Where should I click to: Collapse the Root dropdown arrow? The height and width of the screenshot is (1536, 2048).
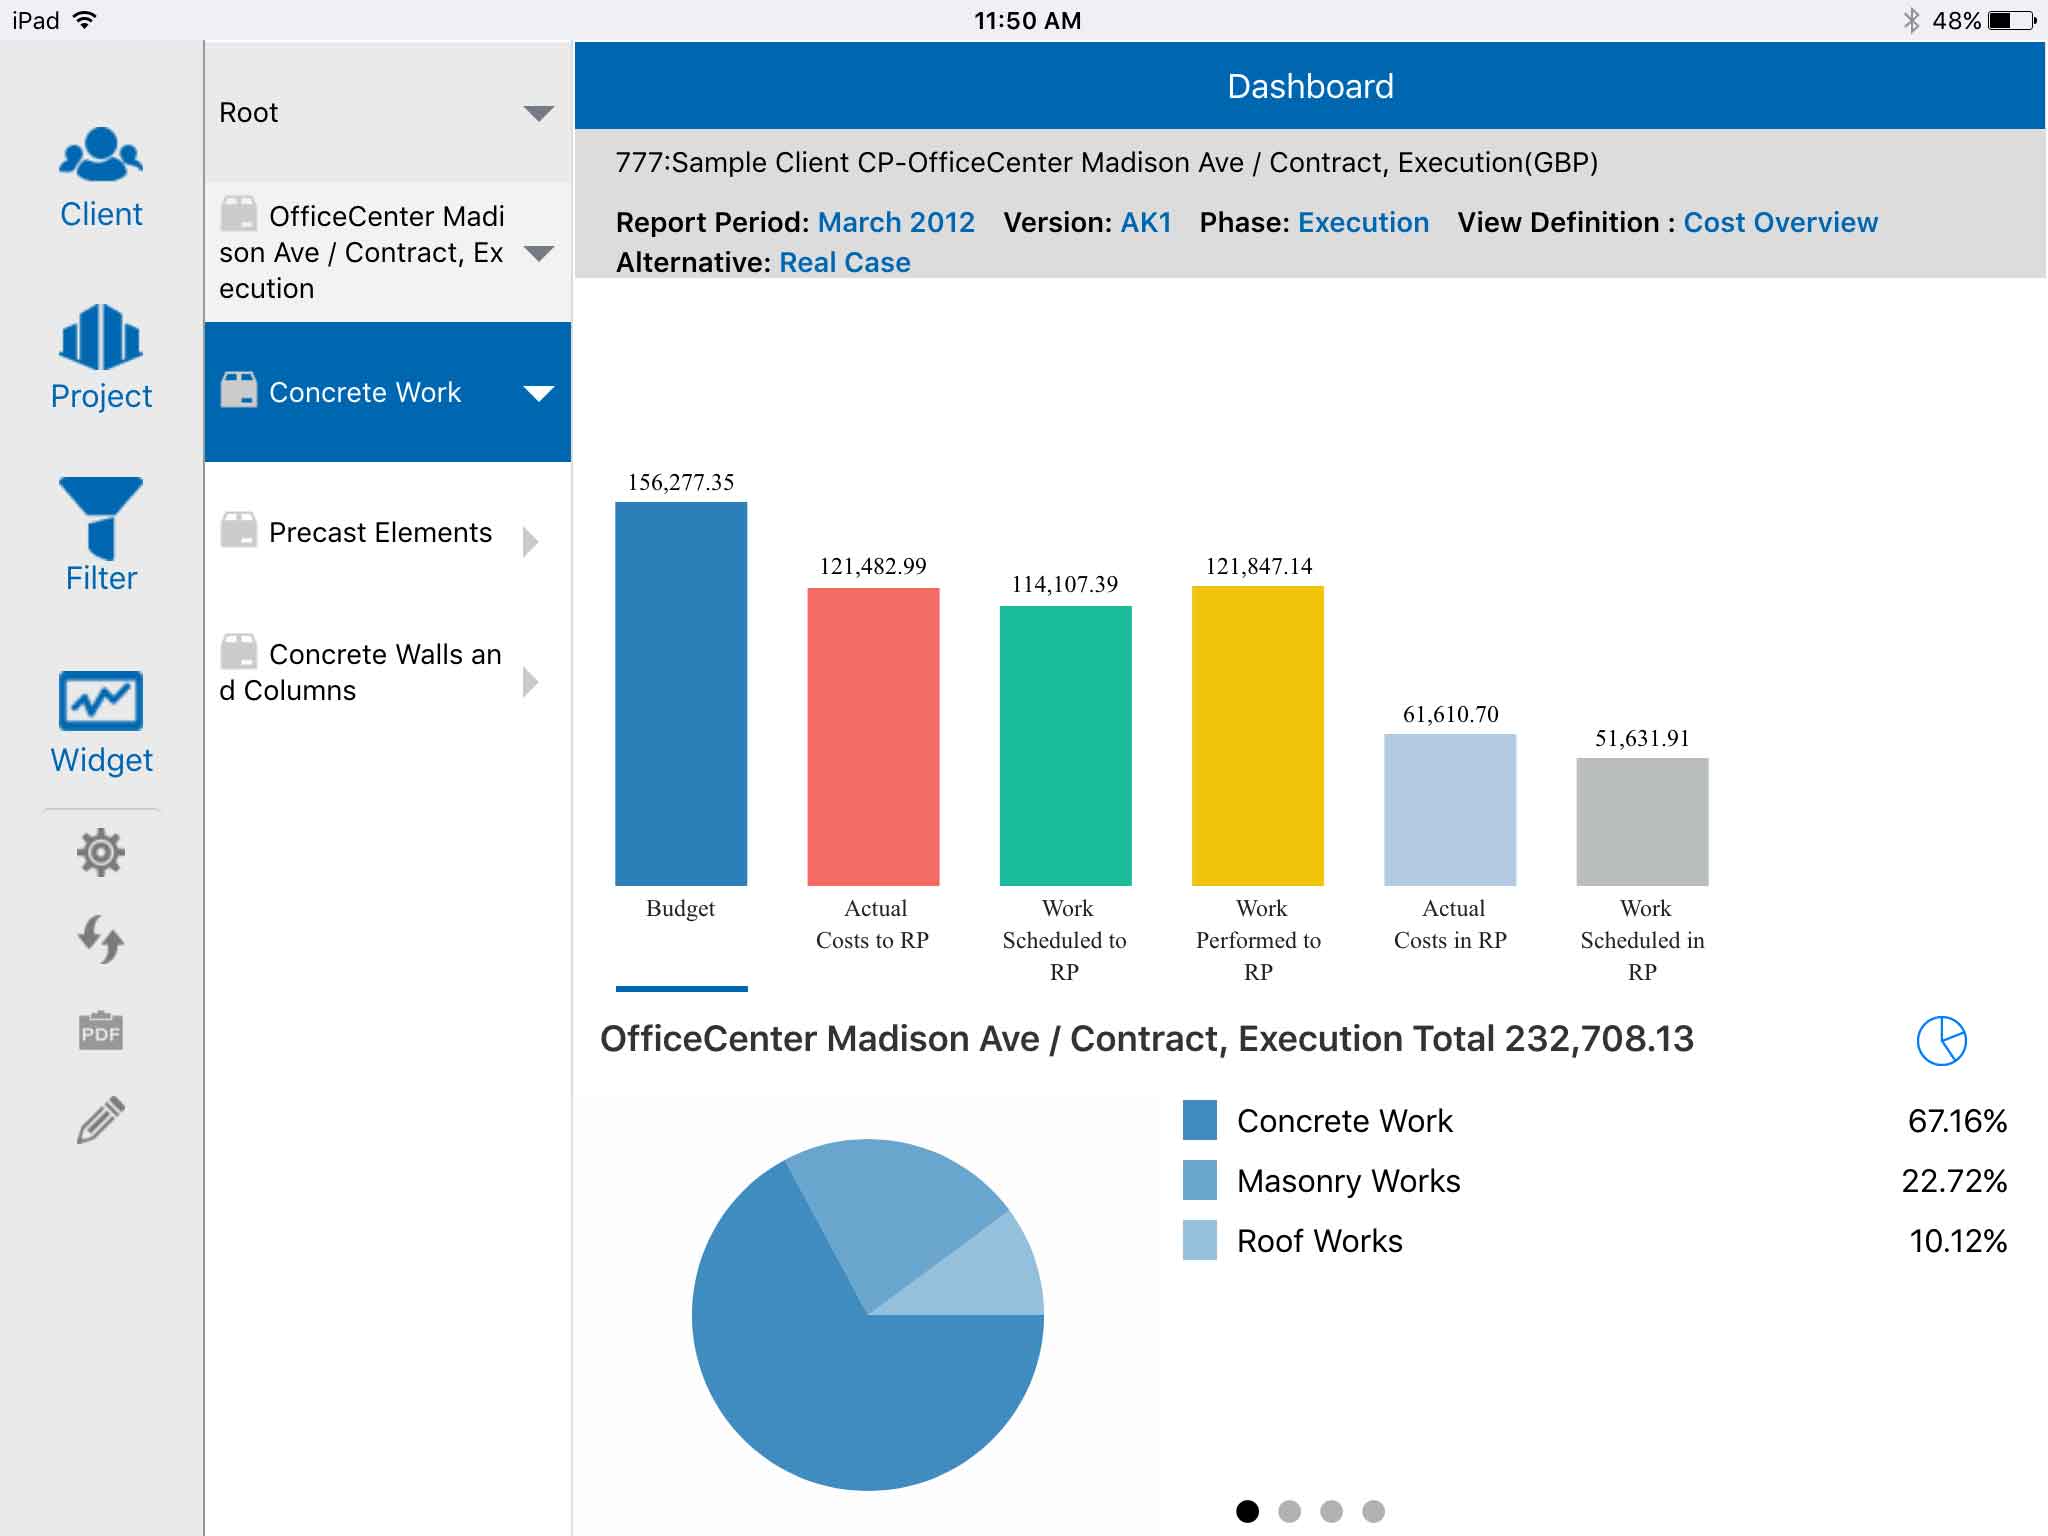538,113
